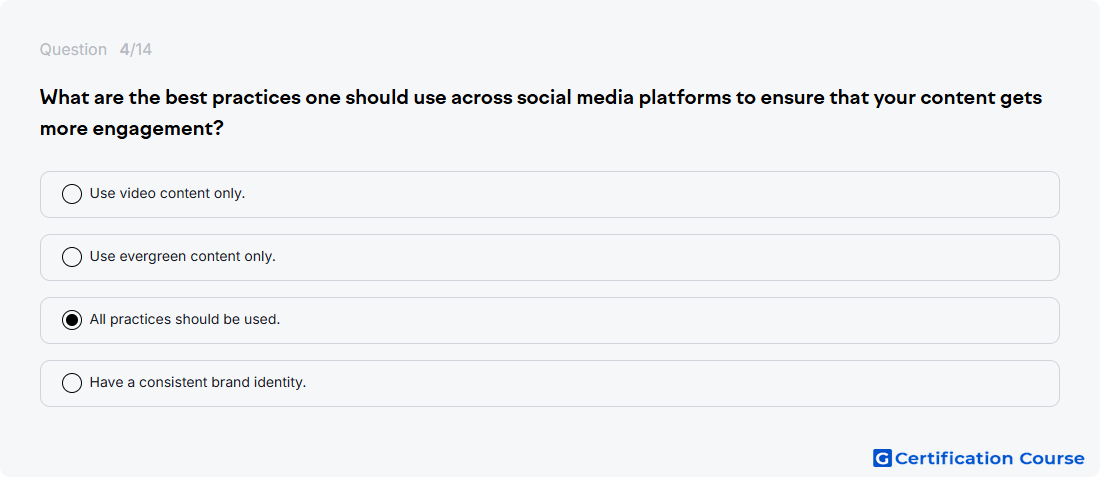Pick the 'Have a consistent brand identity' radio button
1100x477 pixels.
pos(72,383)
